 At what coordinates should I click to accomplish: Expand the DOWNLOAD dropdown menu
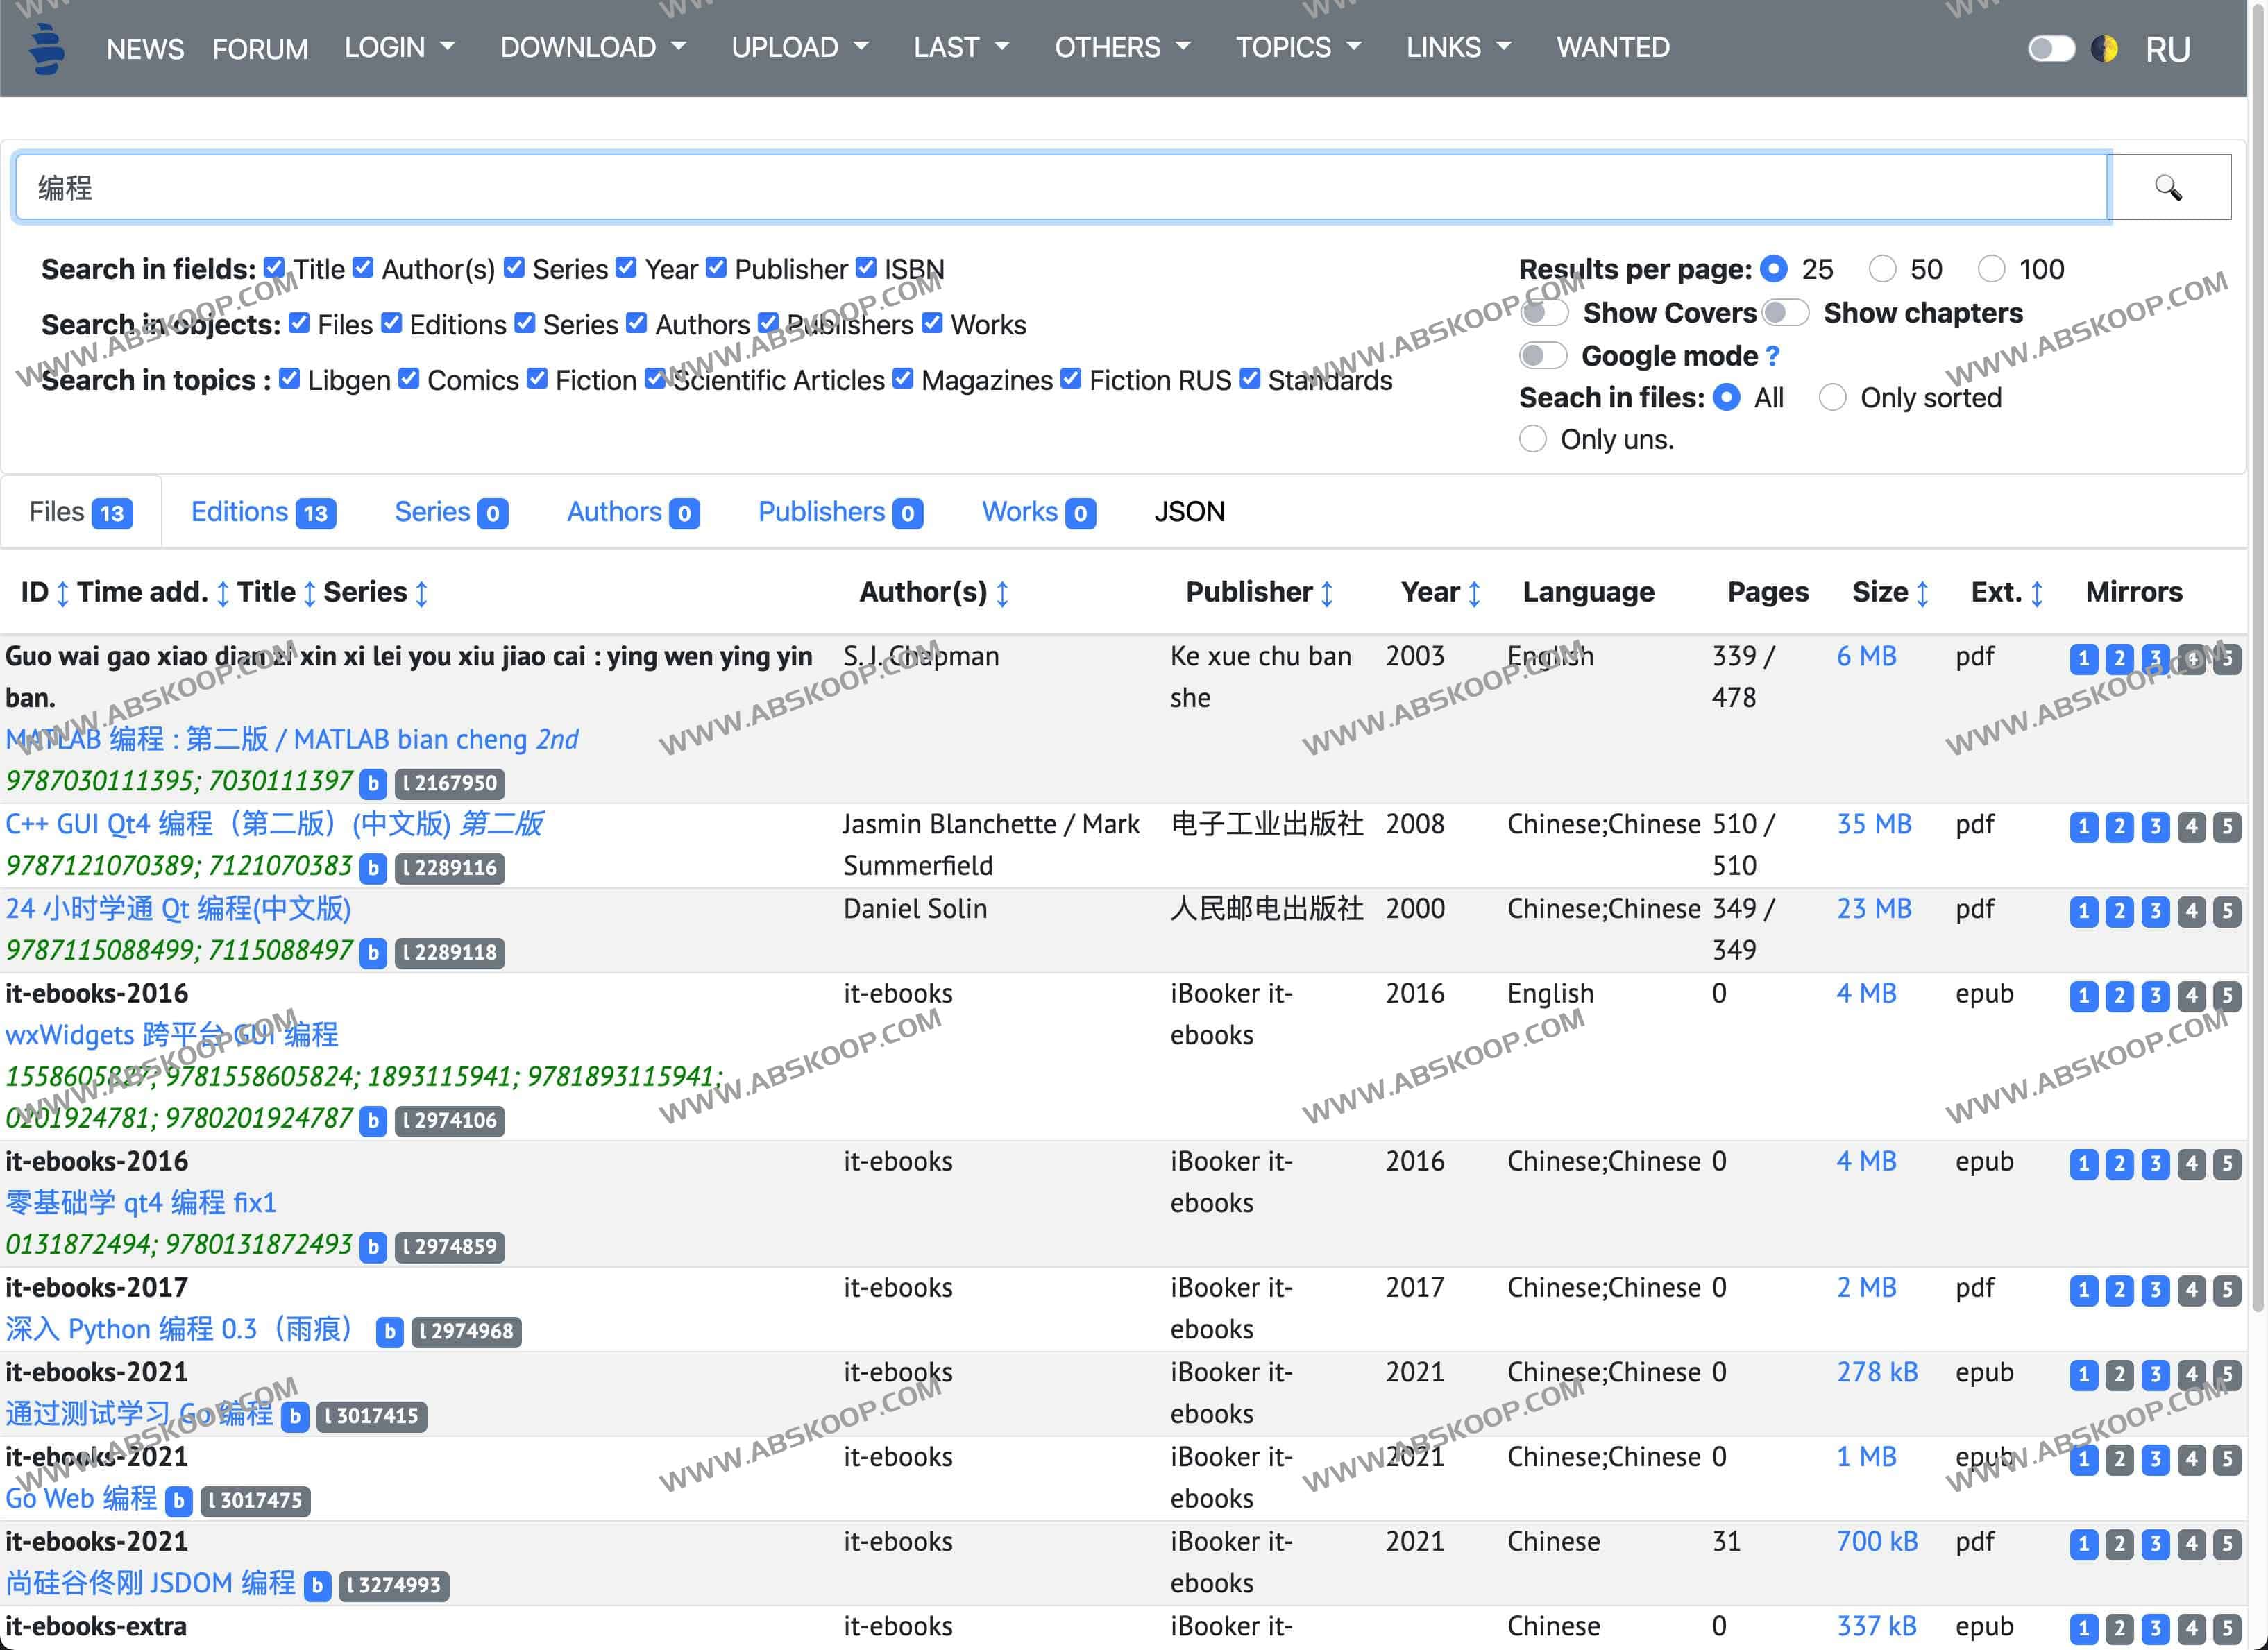click(592, 47)
